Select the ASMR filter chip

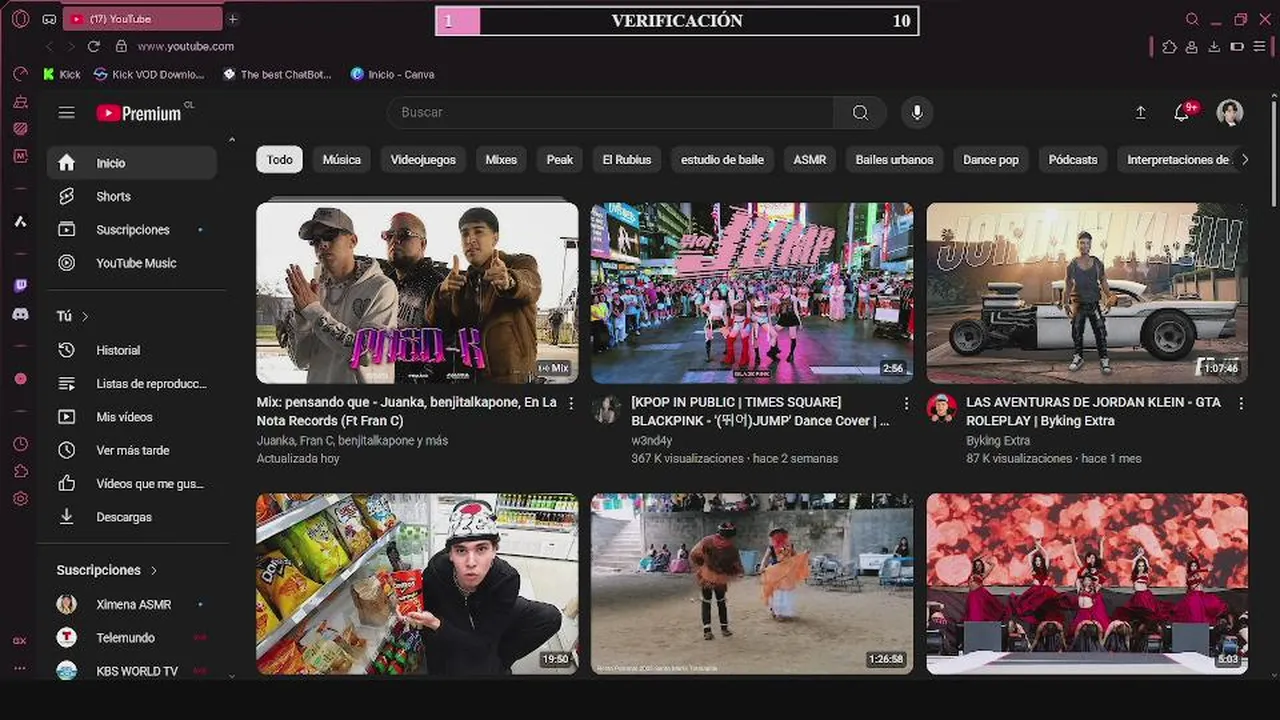coord(810,160)
